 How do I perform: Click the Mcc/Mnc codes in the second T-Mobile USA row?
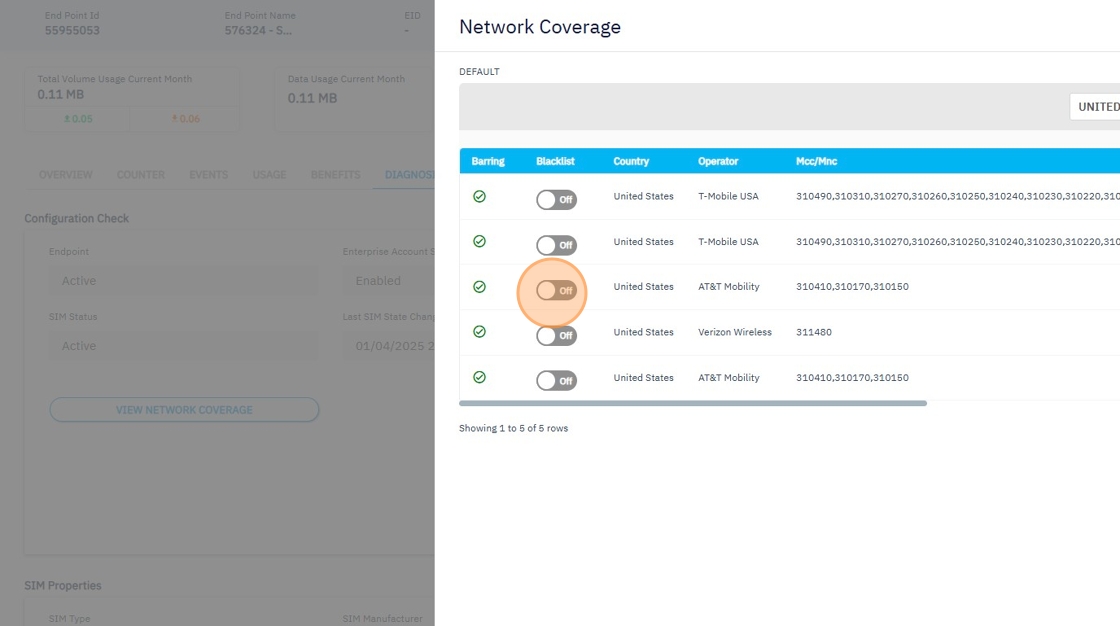(x=958, y=242)
